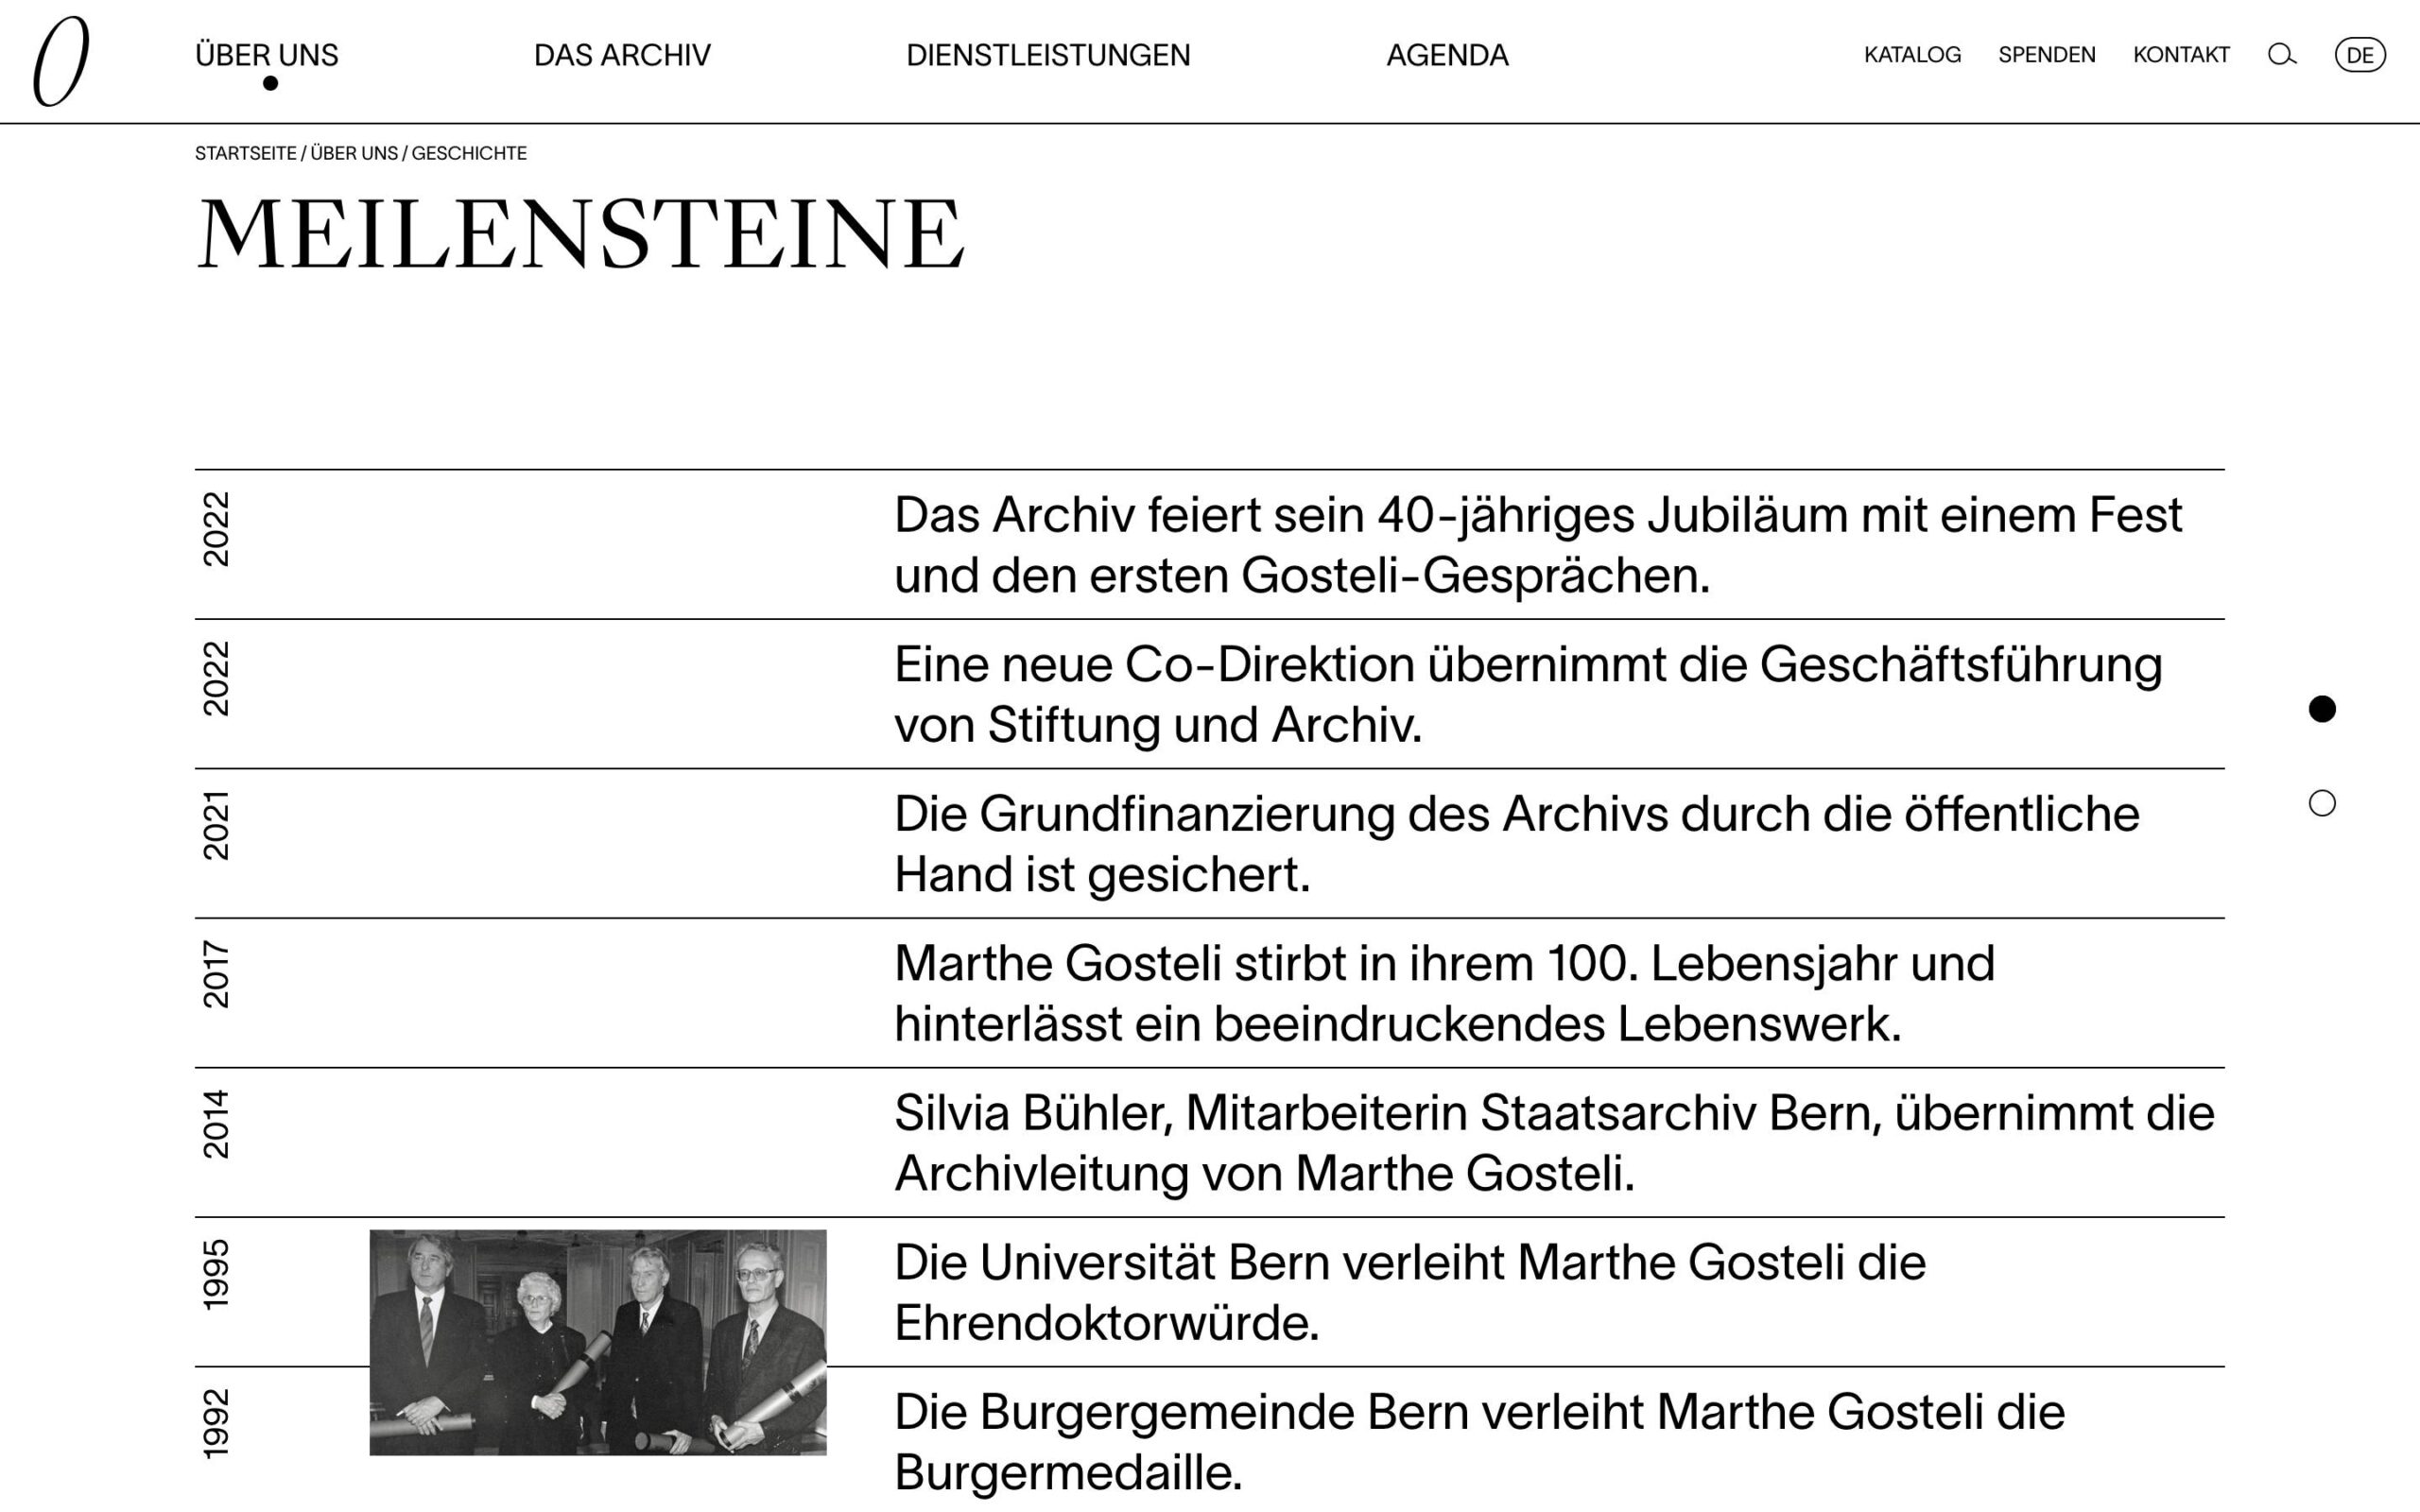Click the site logo in header

point(61,60)
